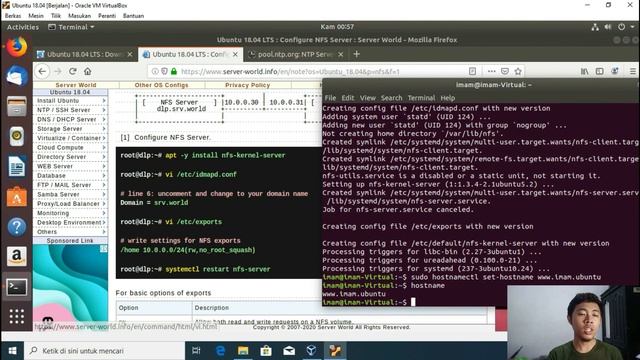Open VirtualBox Peranti menu
The width and height of the screenshot is (640, 360).
107,16
